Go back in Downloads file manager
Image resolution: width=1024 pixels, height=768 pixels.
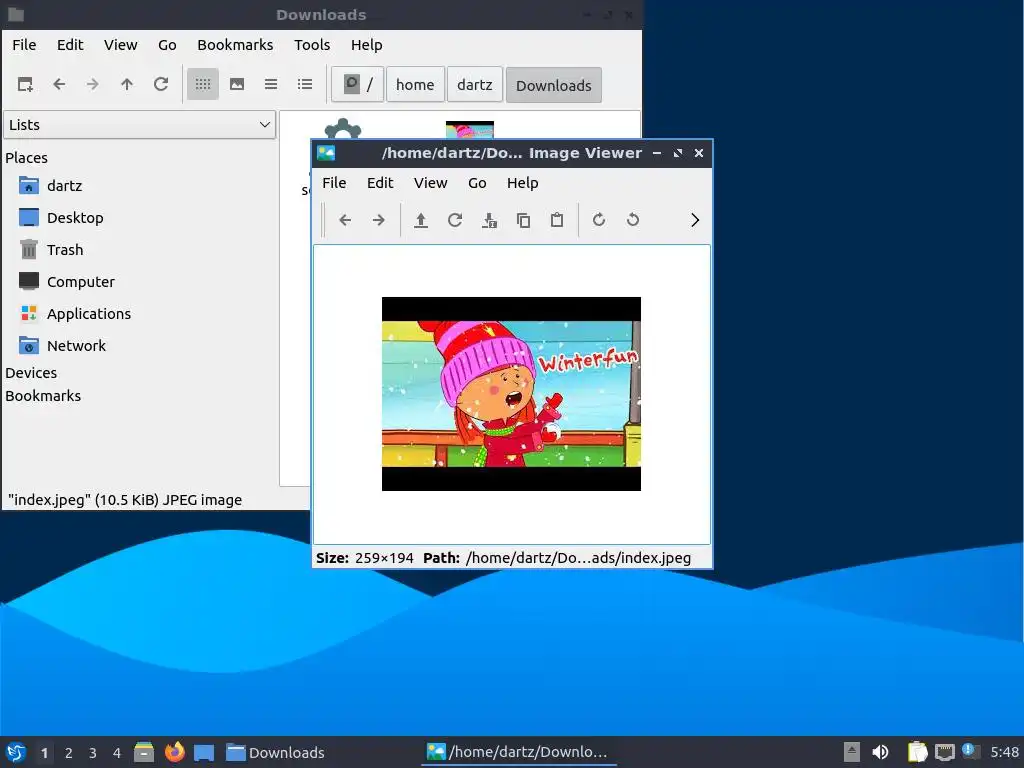pyautogui.click(x=59, y=84)
